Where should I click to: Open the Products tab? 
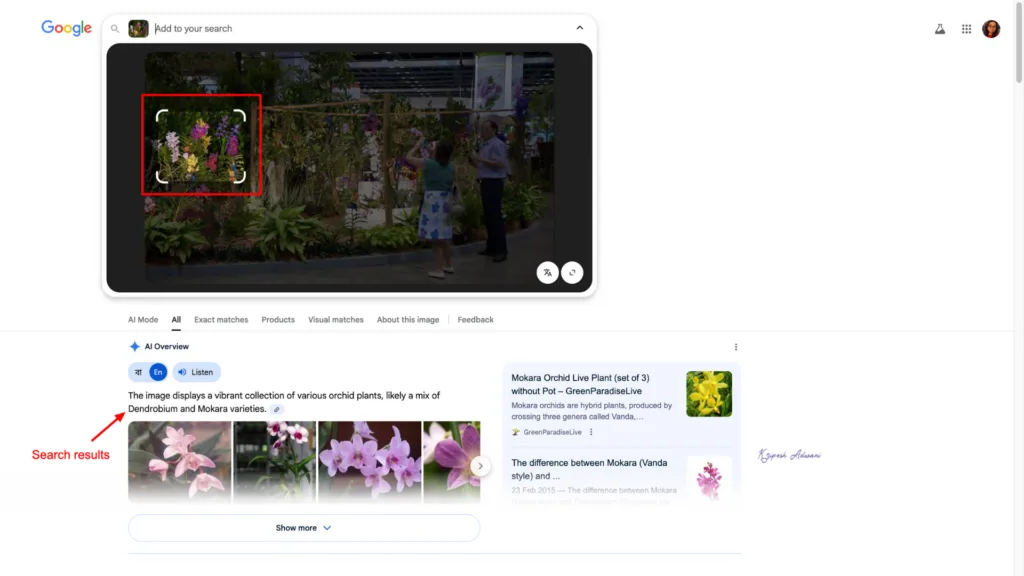click(x=278, y=319)
